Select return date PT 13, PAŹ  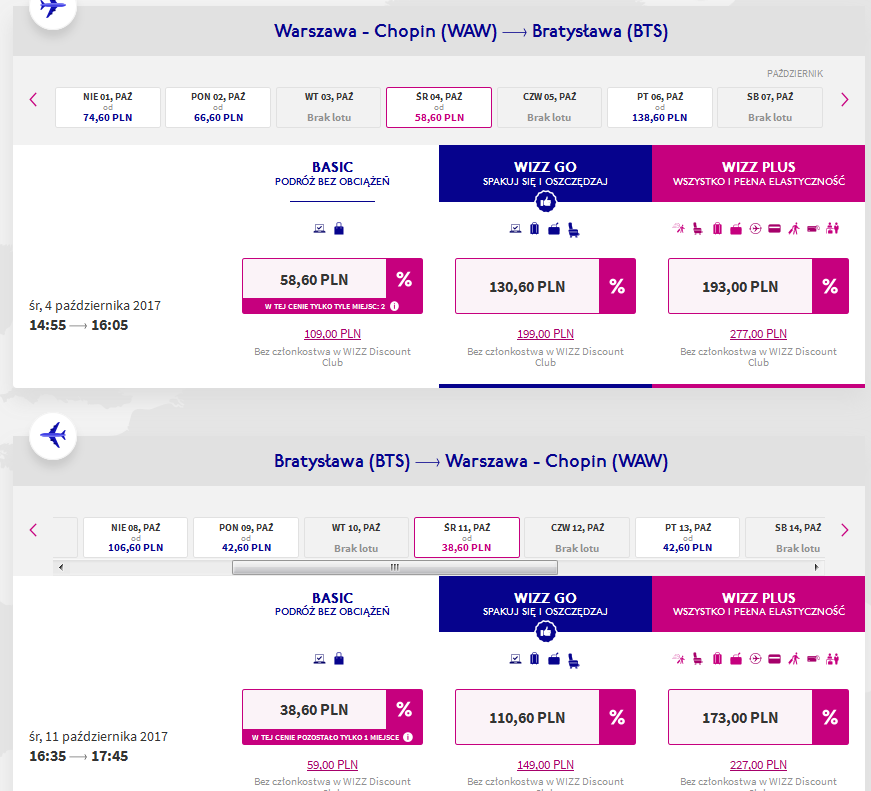click(687, 537)
